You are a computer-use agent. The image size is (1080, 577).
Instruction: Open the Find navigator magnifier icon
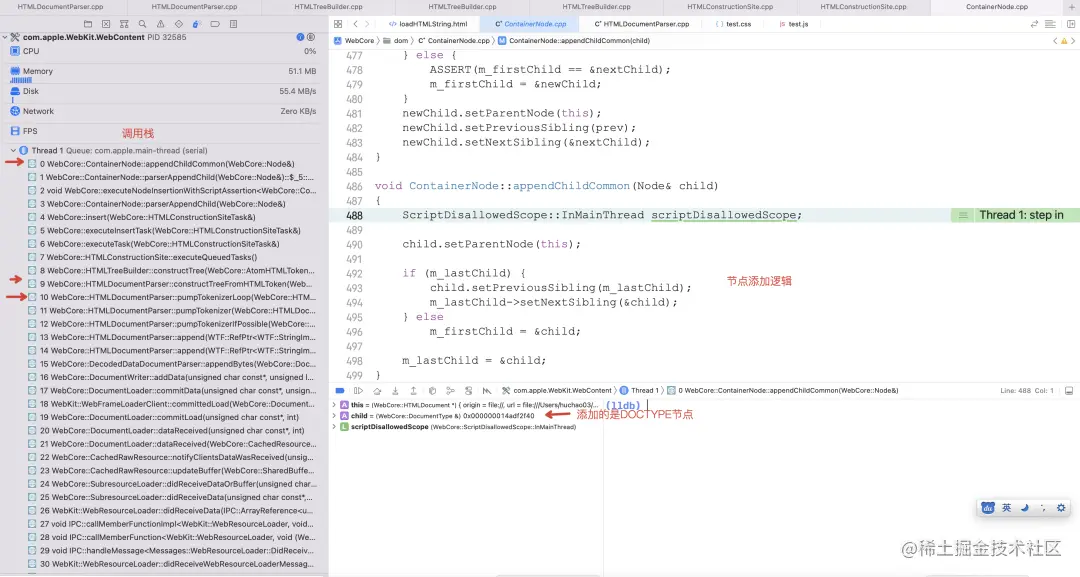pyautogui.click(x=142, y=24)
